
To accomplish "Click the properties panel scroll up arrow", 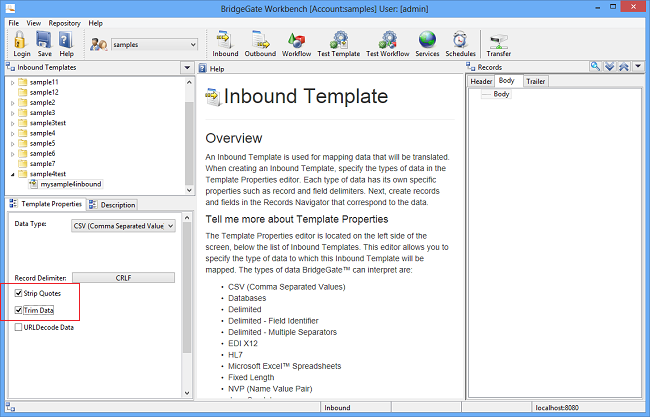I will (x=187, y=218).
